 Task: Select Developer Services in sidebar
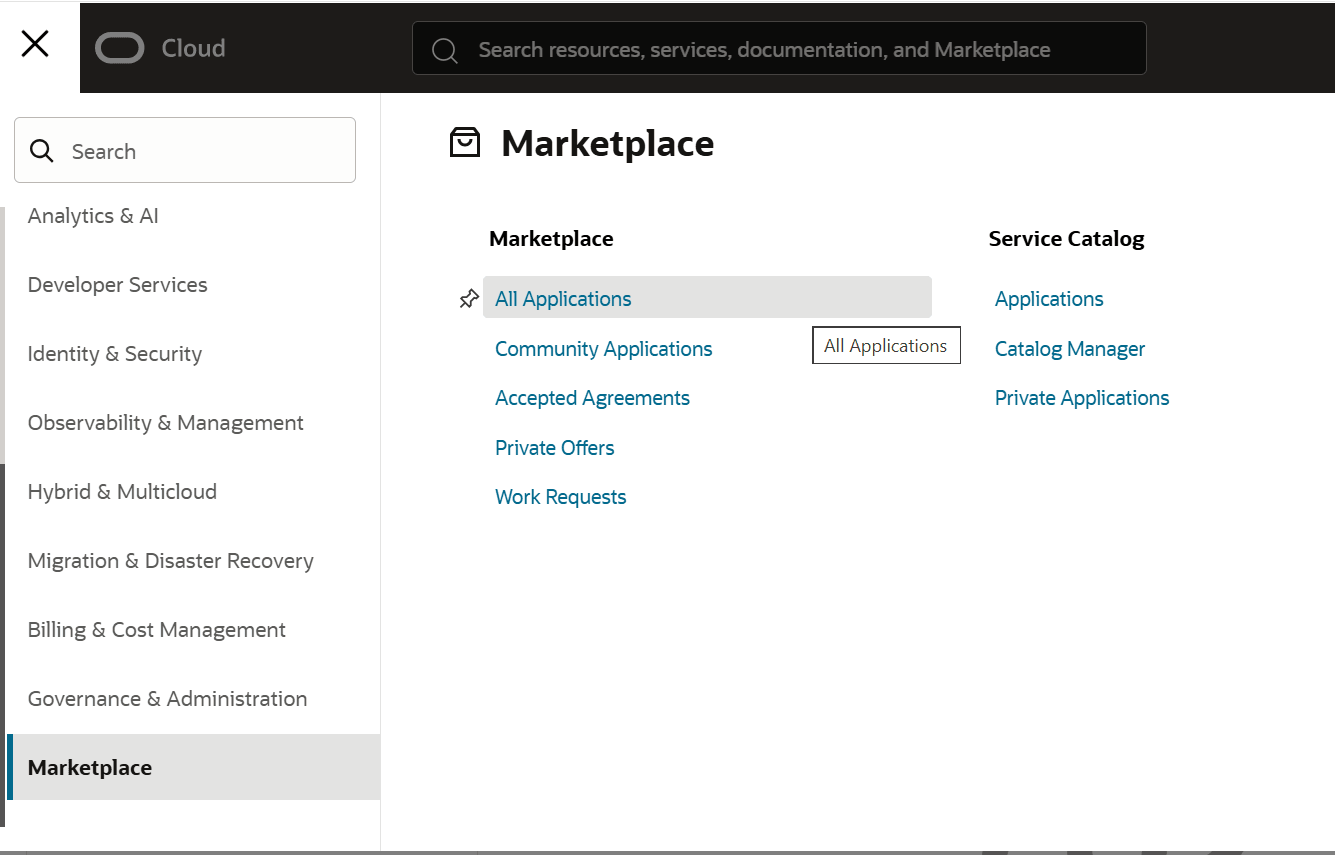click(x=117, y=285)
